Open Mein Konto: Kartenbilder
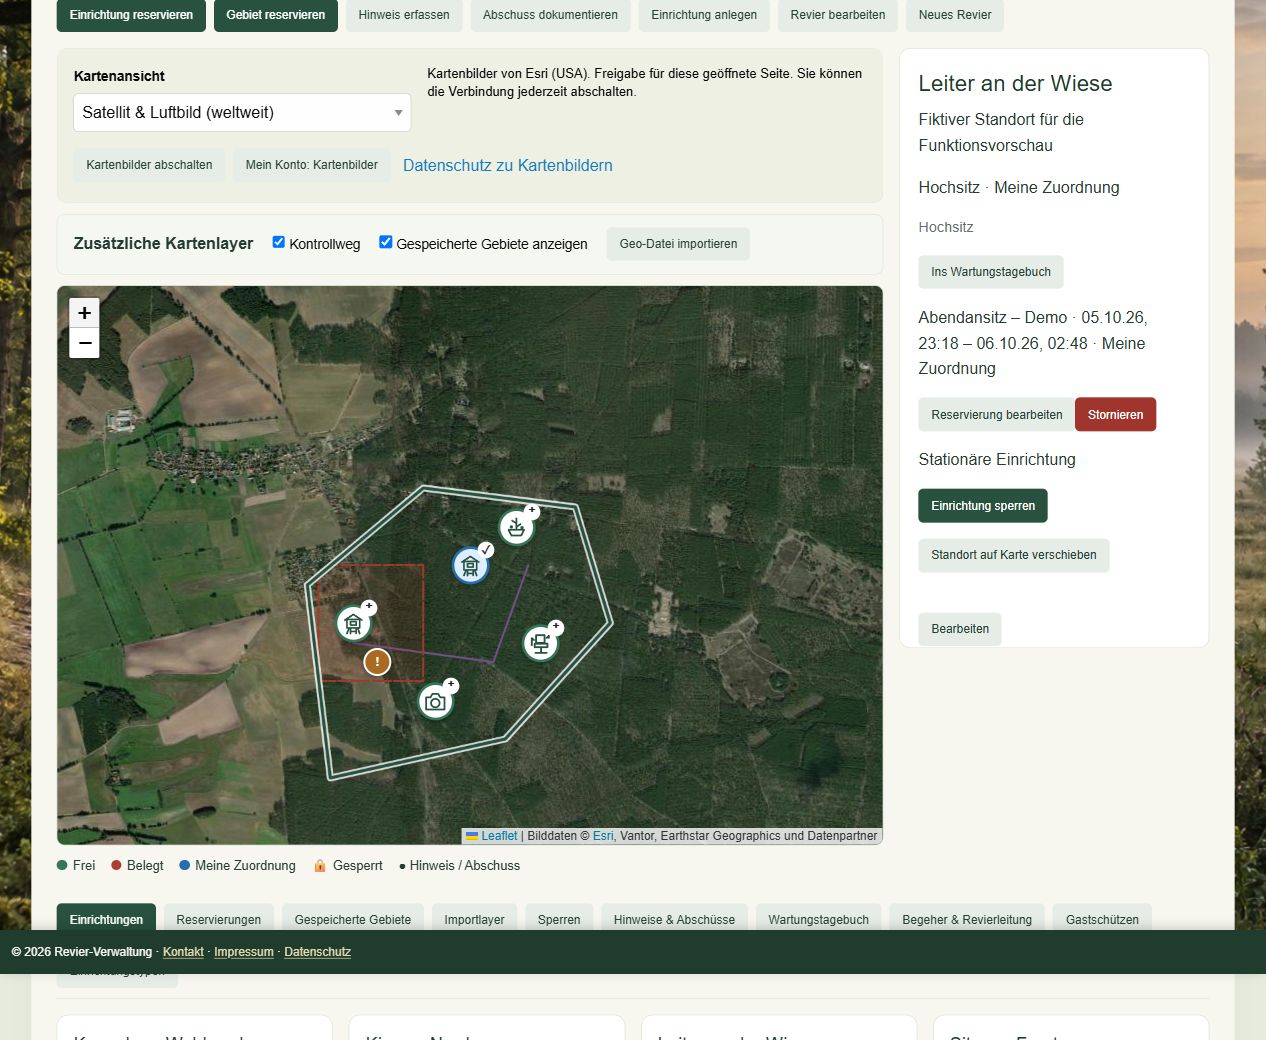The image size is (1266, 1040). [x=312, y=165]
